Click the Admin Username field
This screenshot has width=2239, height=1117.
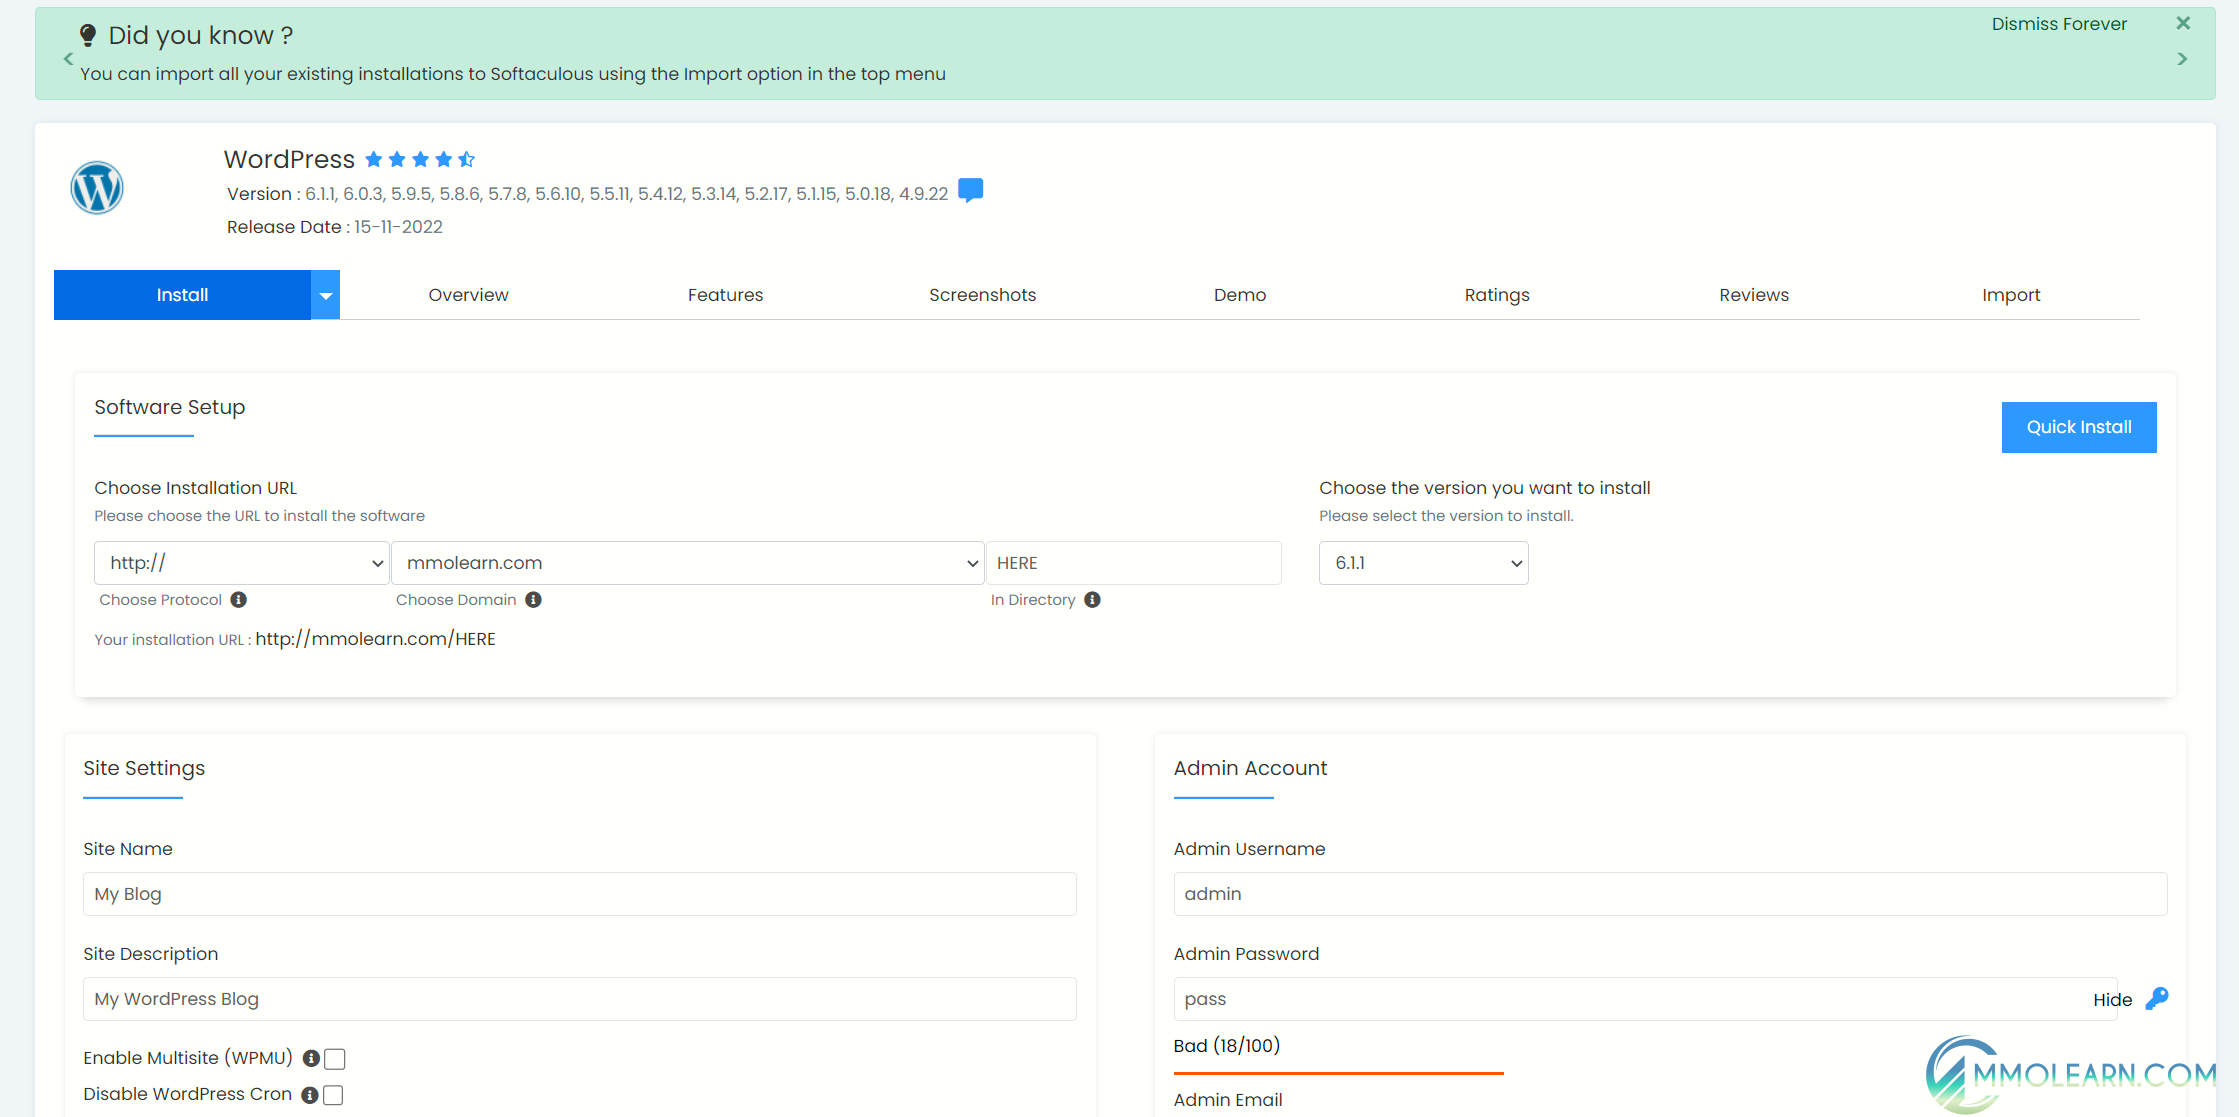coord(1670,894)
